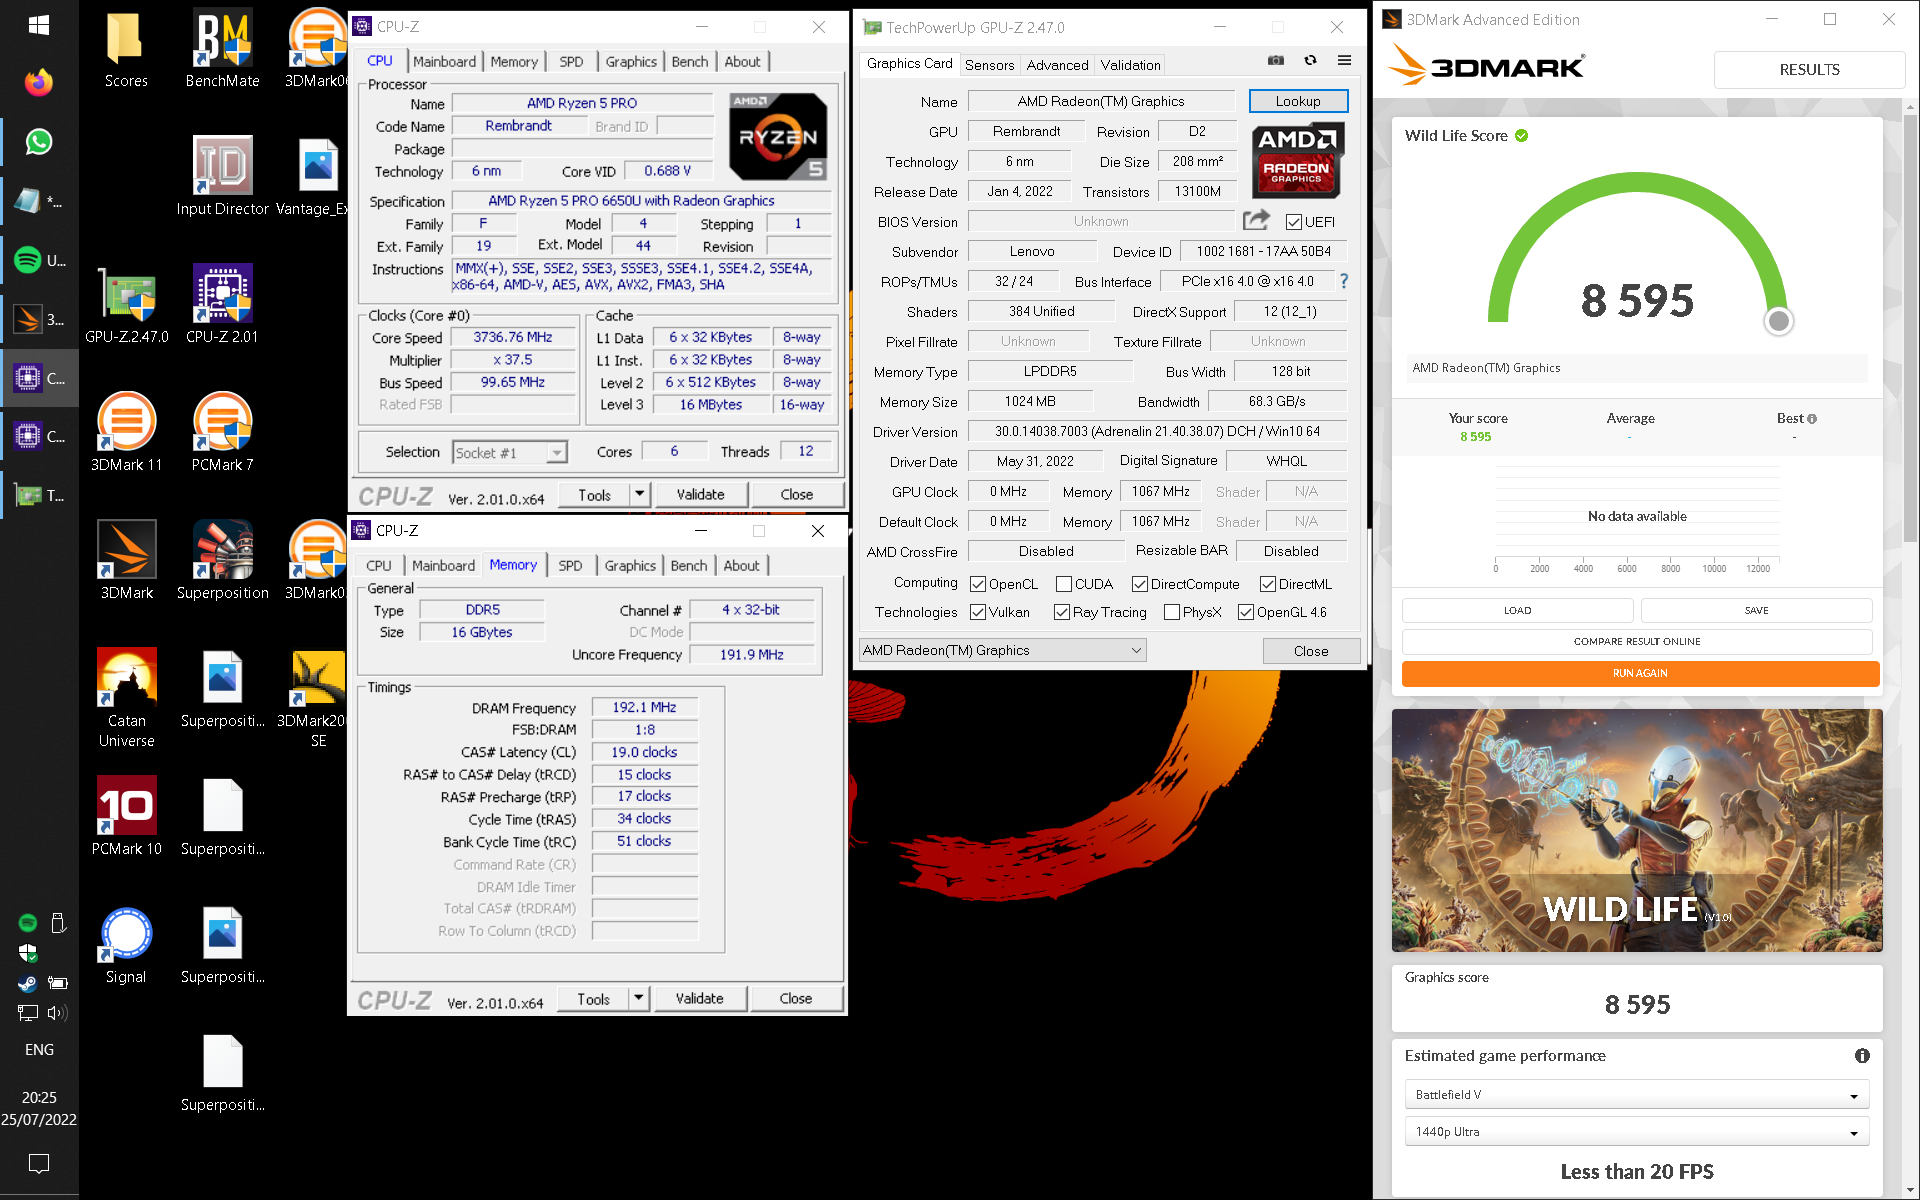The height and width of the screenshot is (1200, 1920).
Task: Launch BenchMate desktop shortcut
Action: pyautogui.click(x=222, y=50)
